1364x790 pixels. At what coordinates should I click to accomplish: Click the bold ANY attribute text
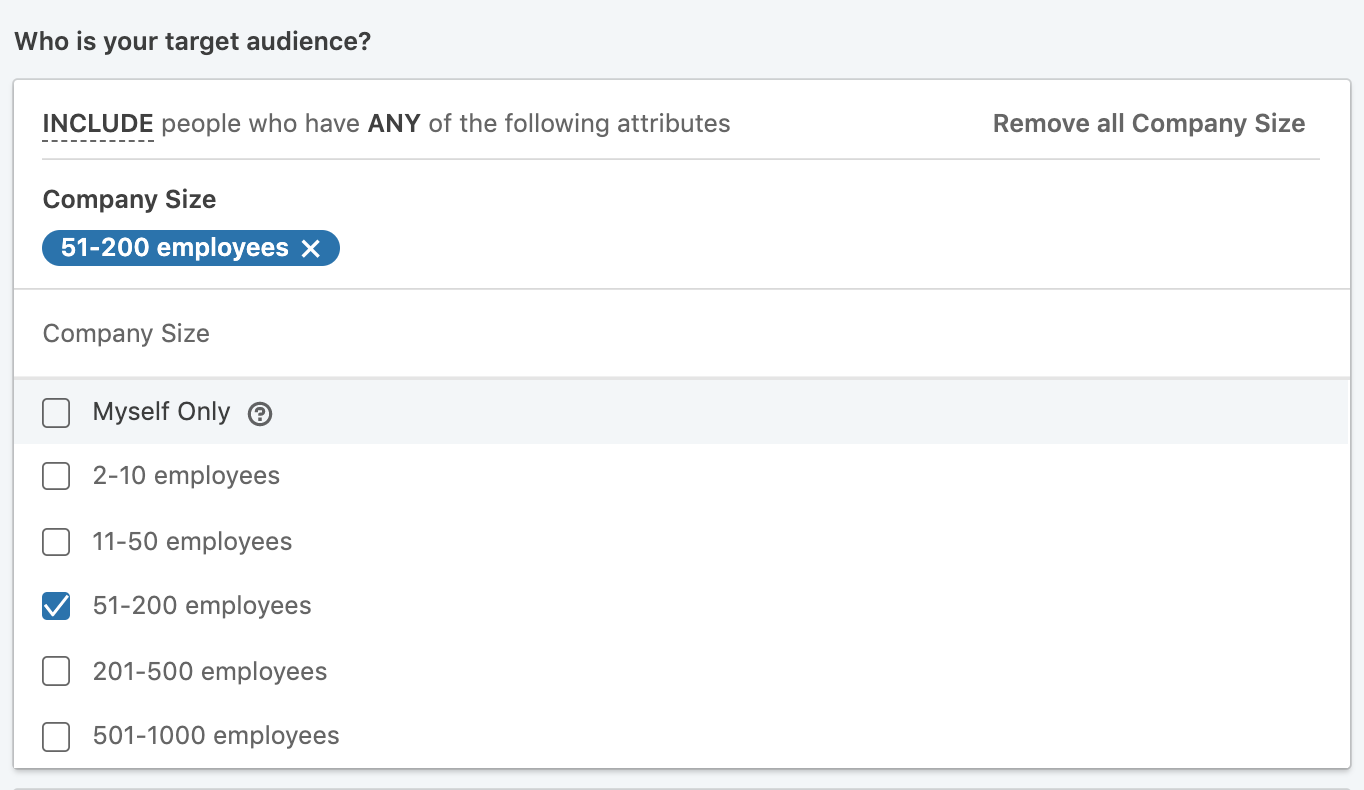click(x=394, y=124)
